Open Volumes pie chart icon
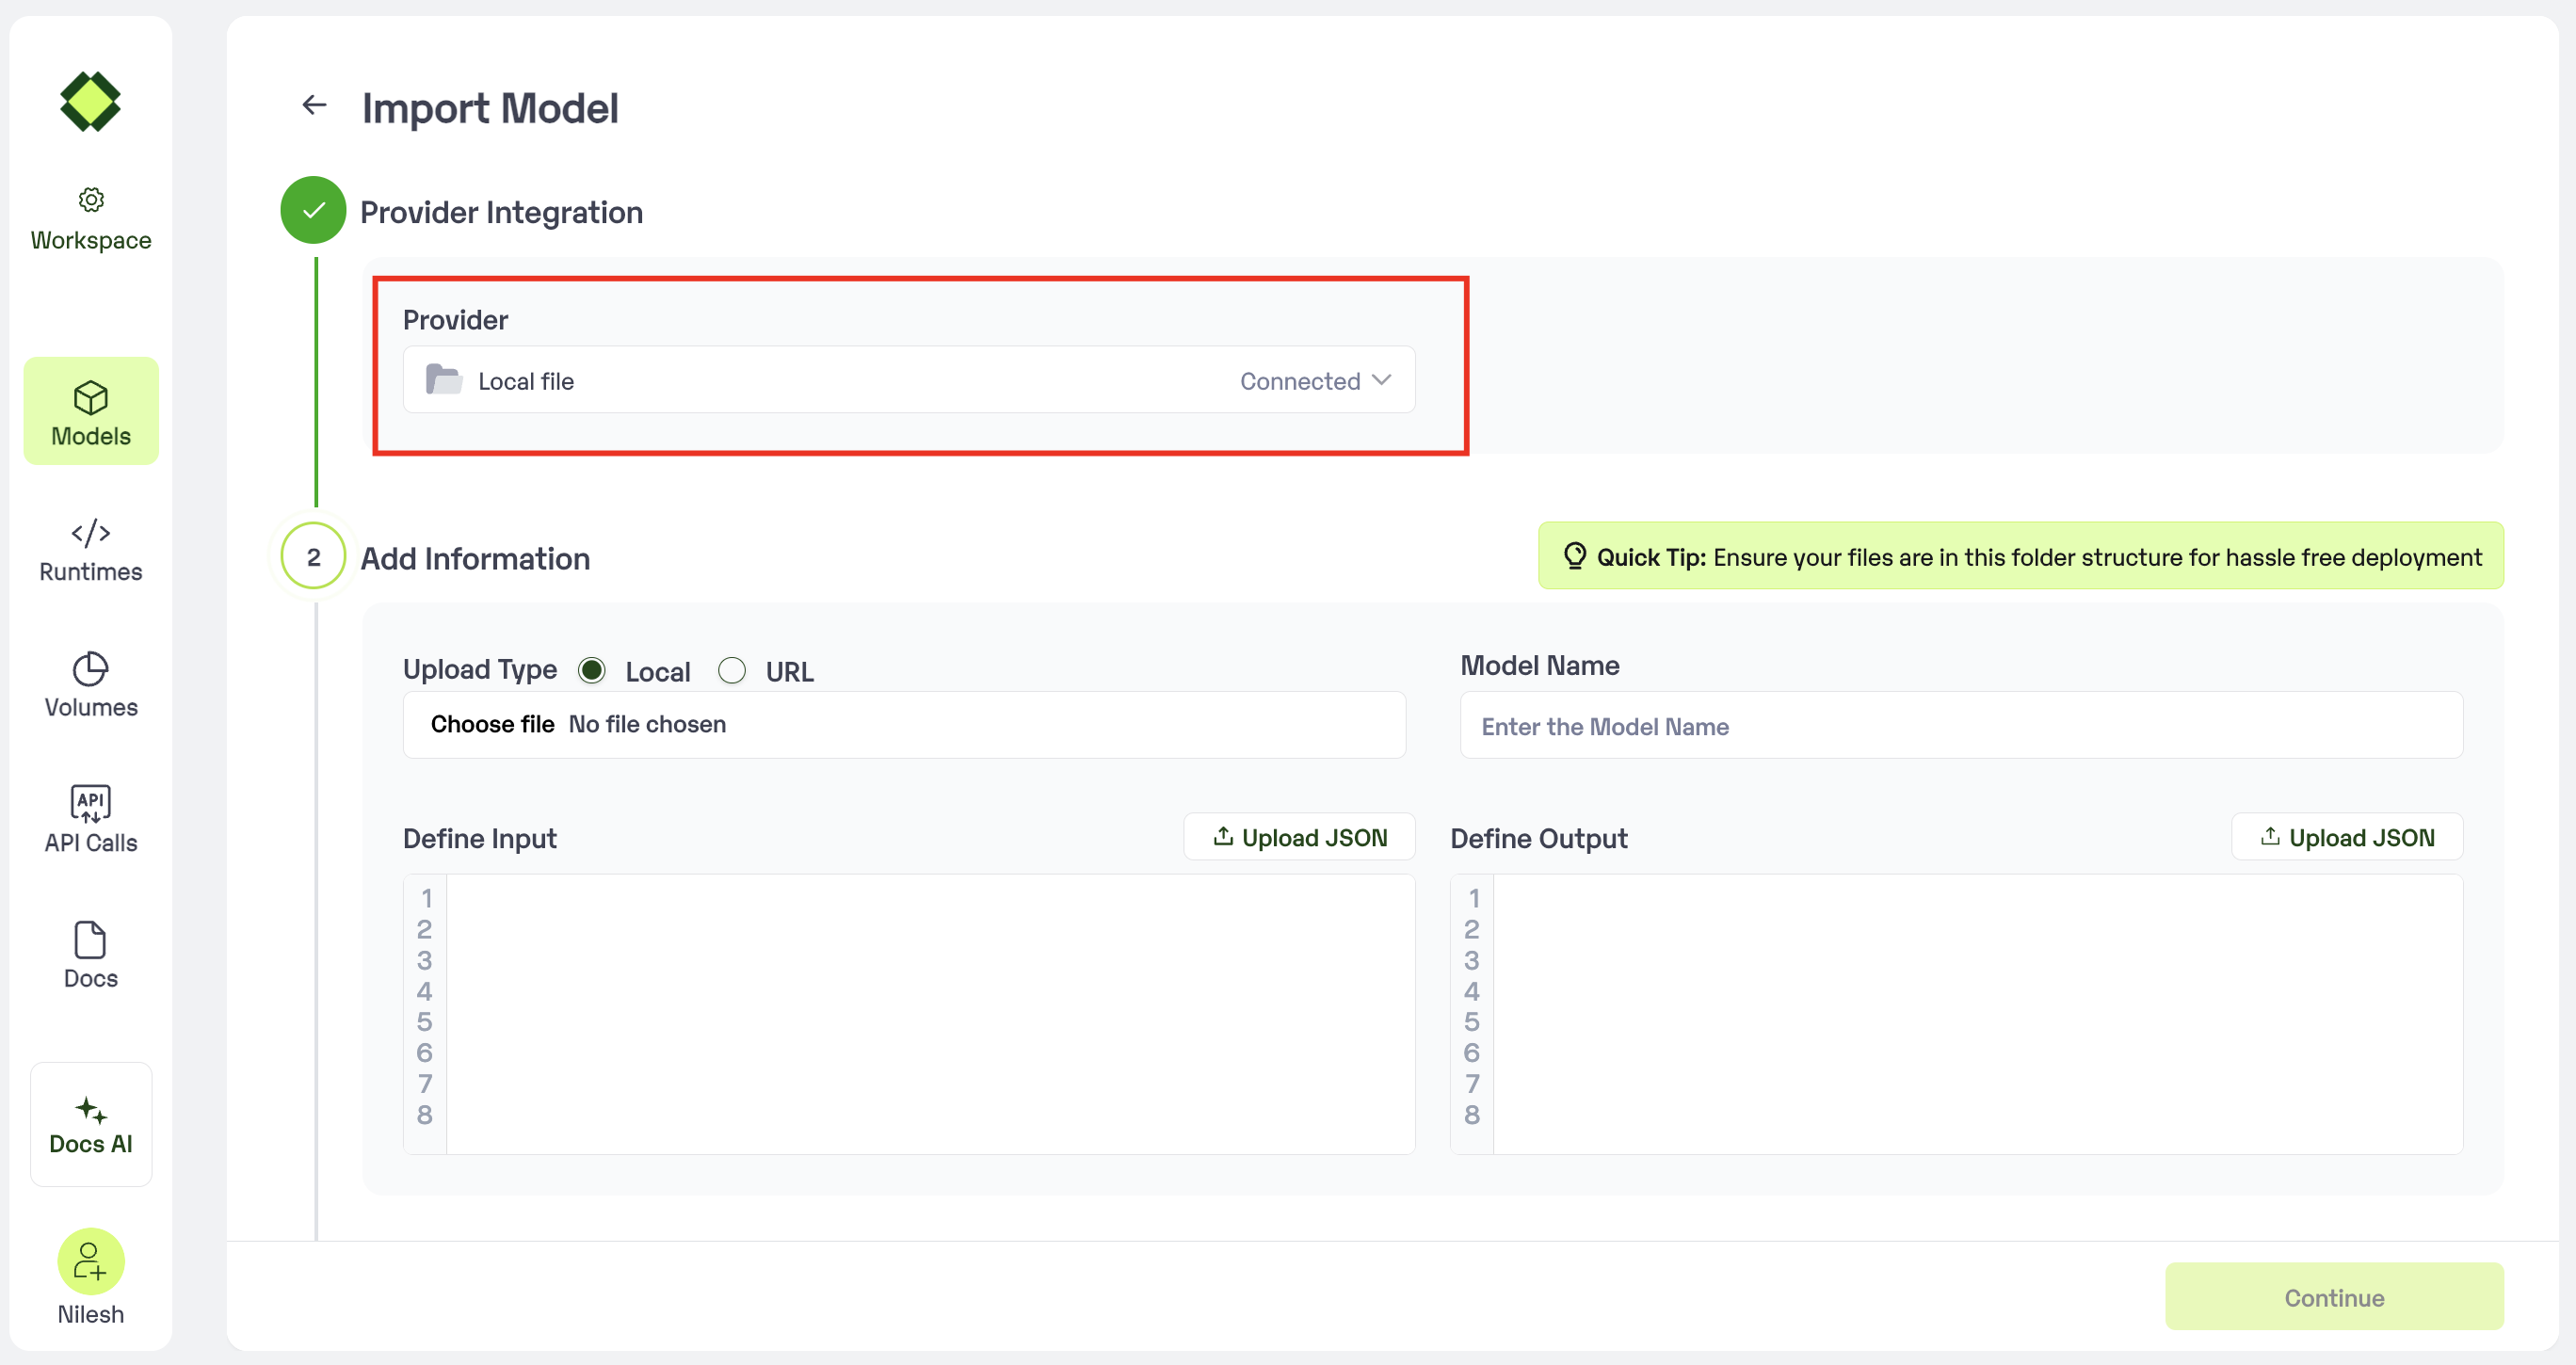Screen dimensions: 2576x1365 (91, 669)
